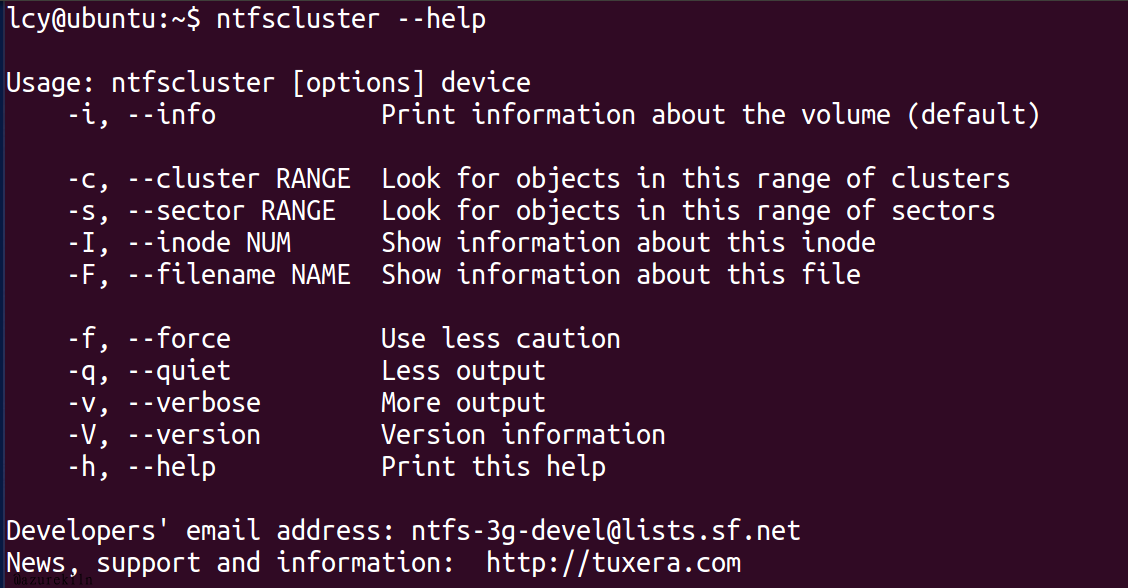The width and height of the screenshot is (1128, 588).
Task: Click 'Print this help' description
Action: pyautogui.click(x=494, y=468)
